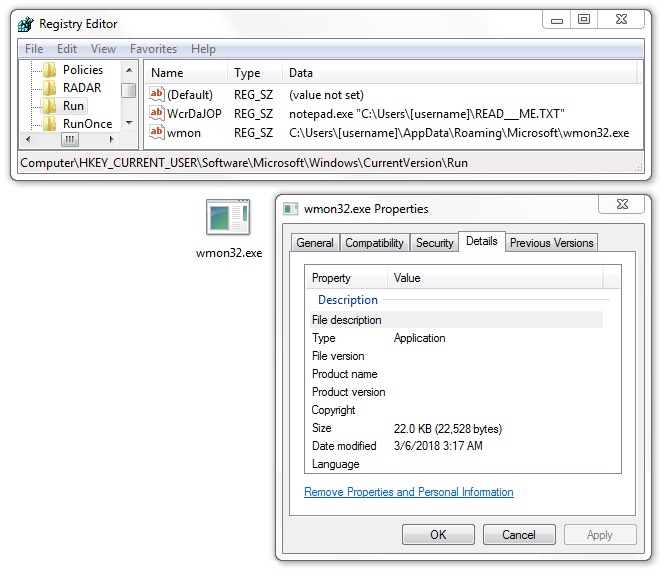Click the tree pane scroll left arrow
Viewport: 663px width, 575px height.
coord(28,139)
